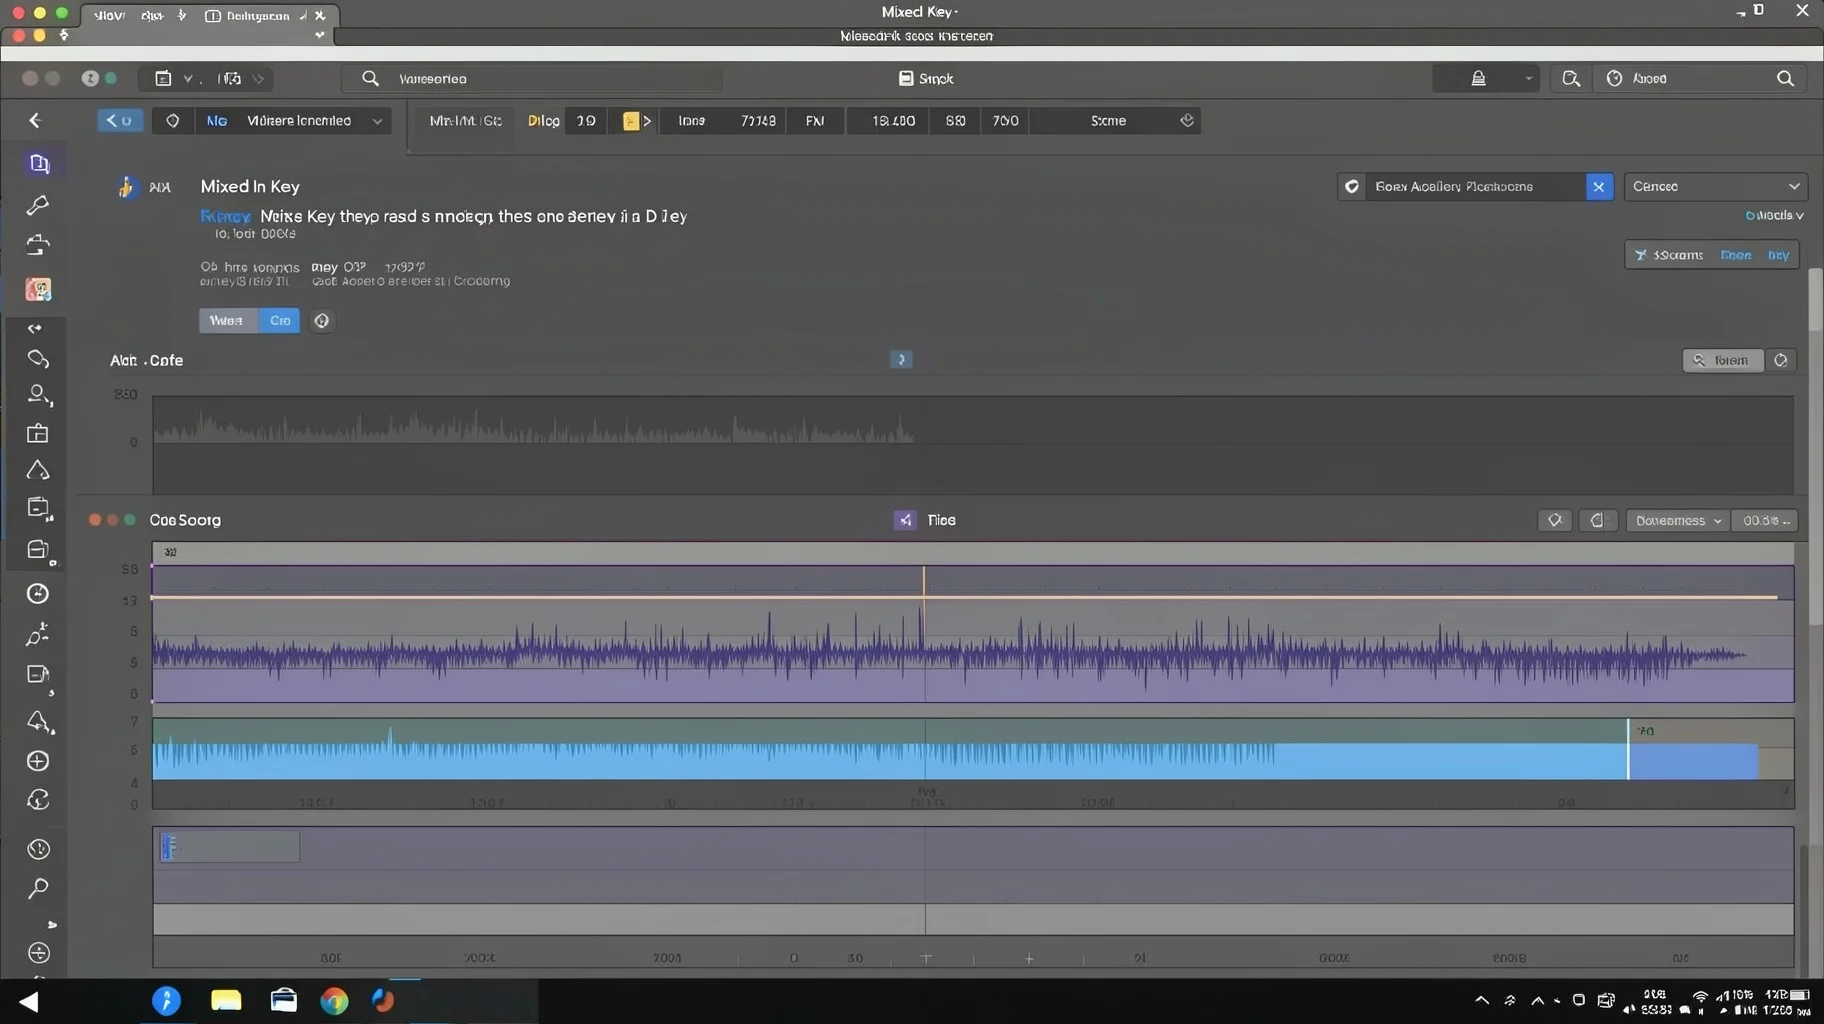
Task: Click the magnifier icon near sidebar bottom
Action: (38, 888)
